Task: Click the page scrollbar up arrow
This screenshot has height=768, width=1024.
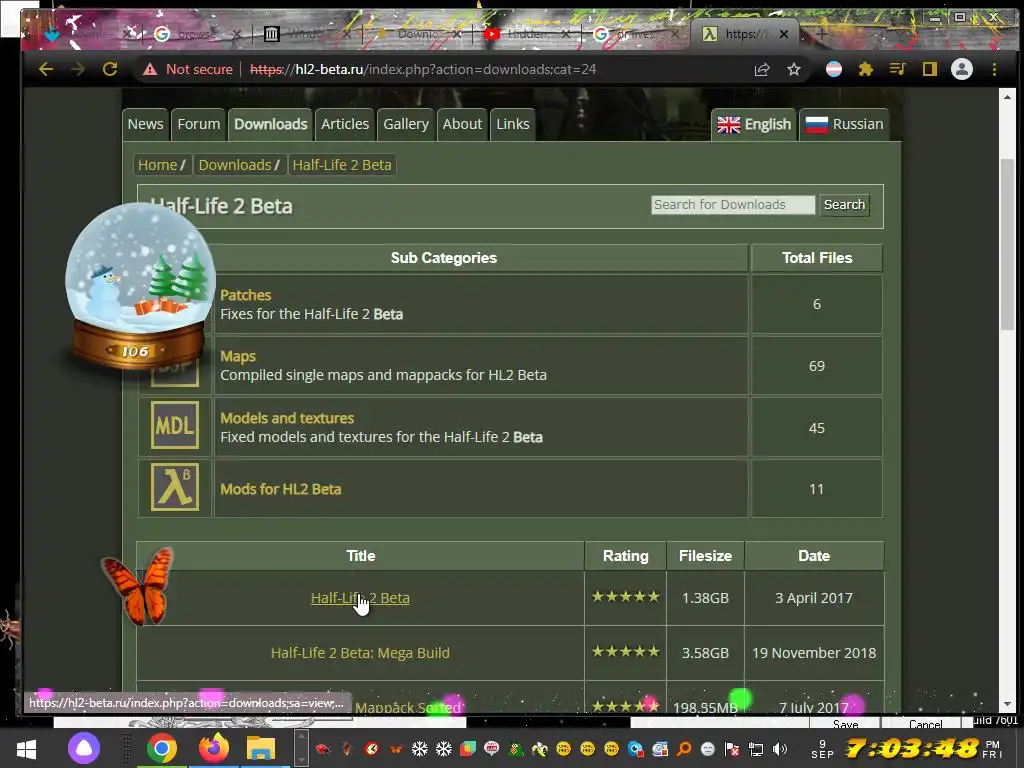Action: (1007, 97)
